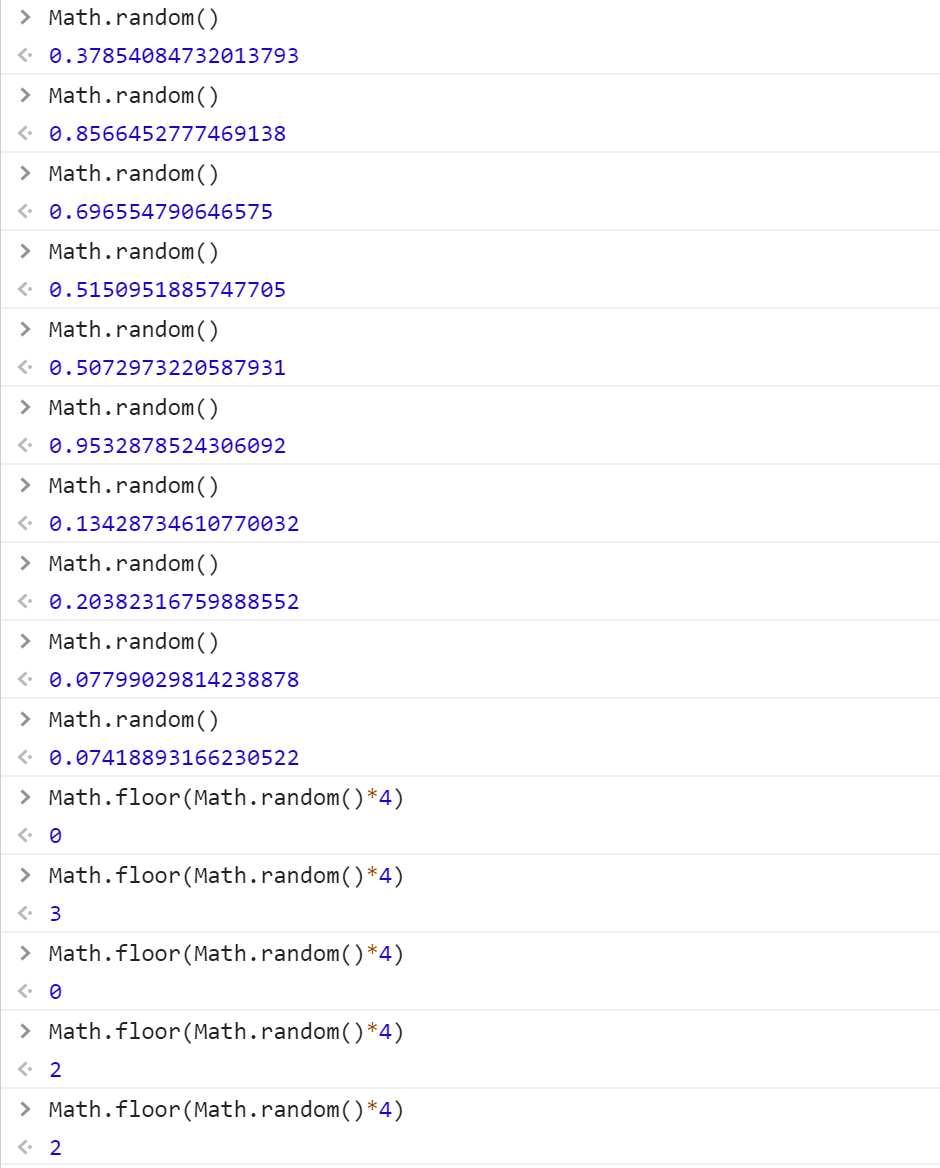Select the output value 0.37854084732013793
This screenshot has width=940, height=1168.
174,56
